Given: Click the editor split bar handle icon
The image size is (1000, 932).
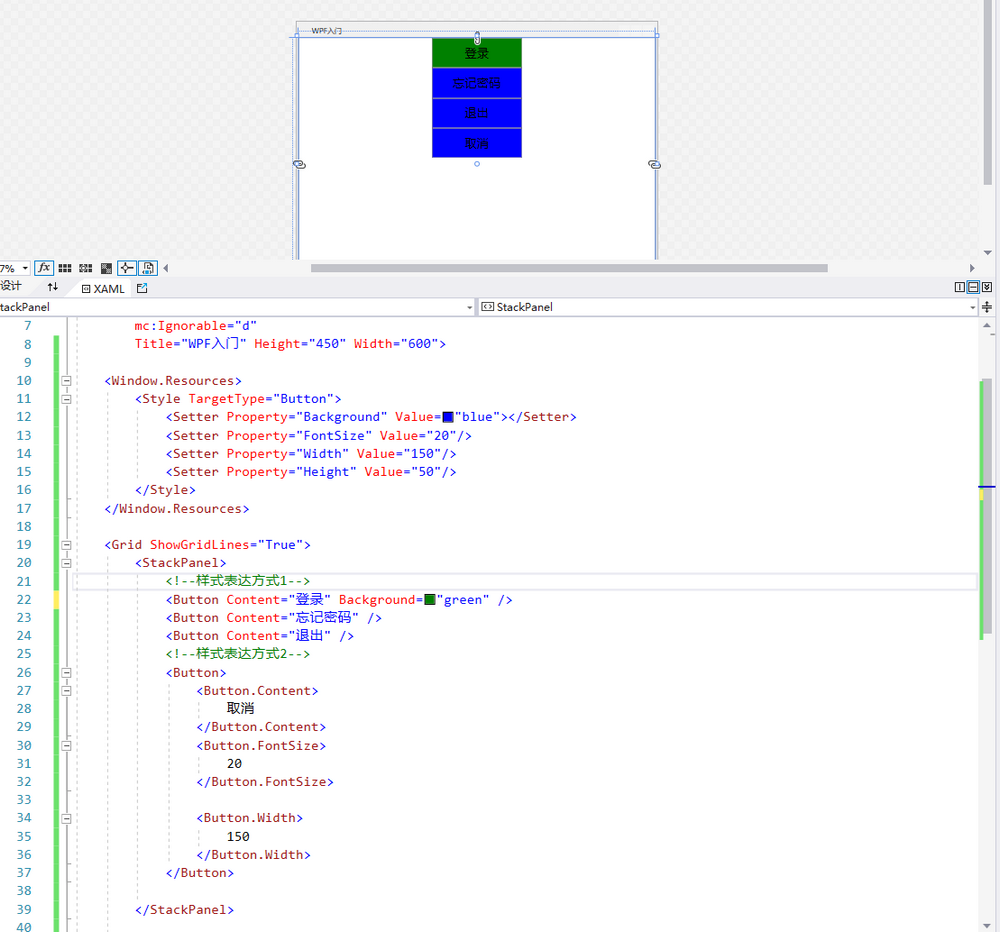Looking at the screenshot, I should click(987, 307).
